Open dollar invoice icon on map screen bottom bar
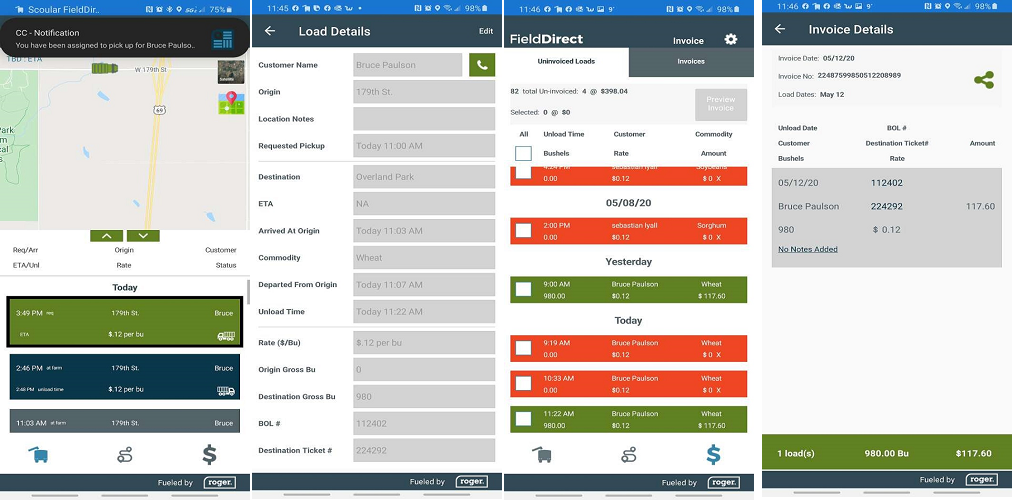 click(x=209, y=454)
